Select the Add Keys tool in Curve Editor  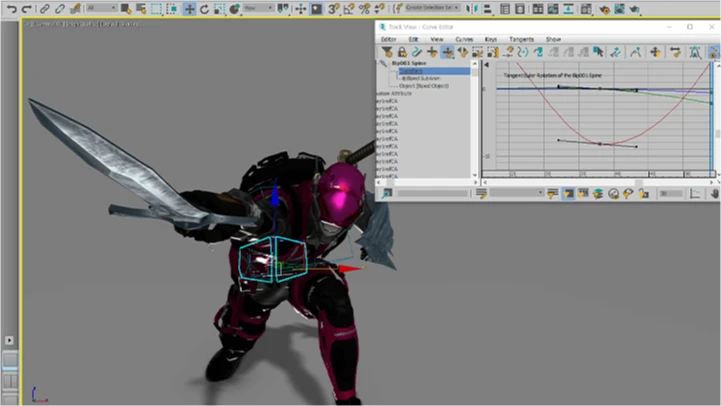pyautogui.click(x=432, y=52)
